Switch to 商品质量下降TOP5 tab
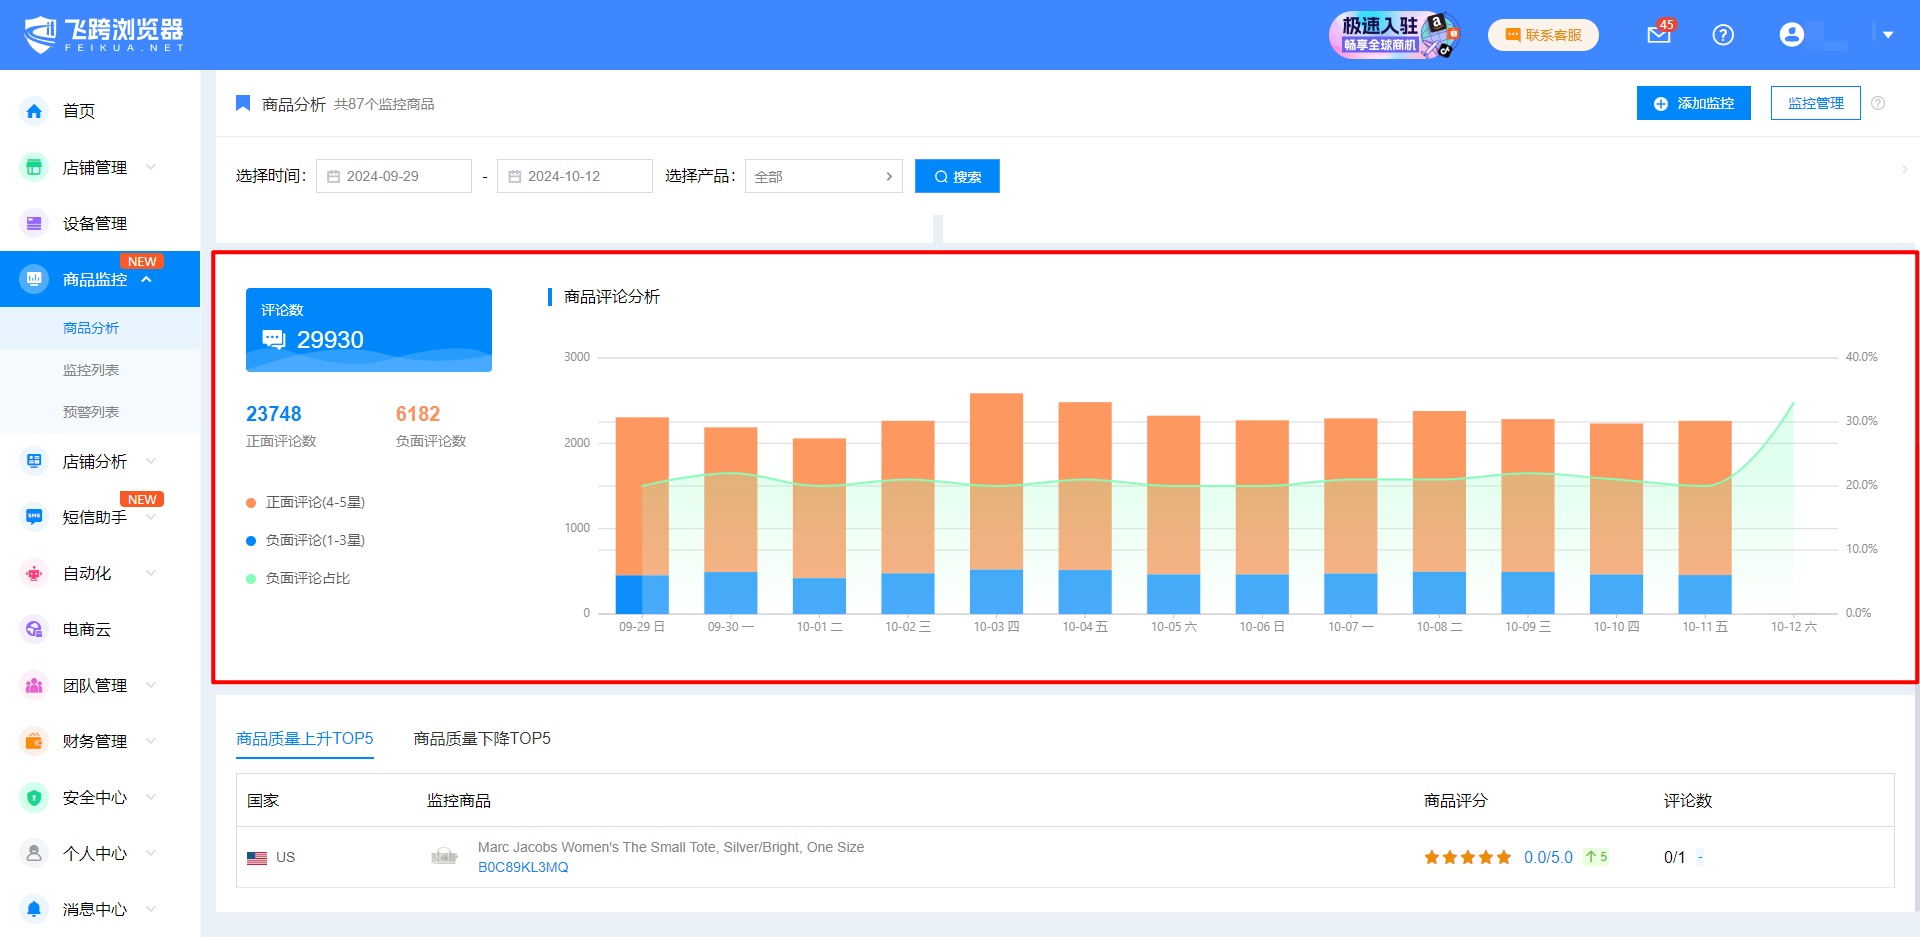Image resolution: width=1920 pixels, height=937 pixels. (x=482, y=738)
